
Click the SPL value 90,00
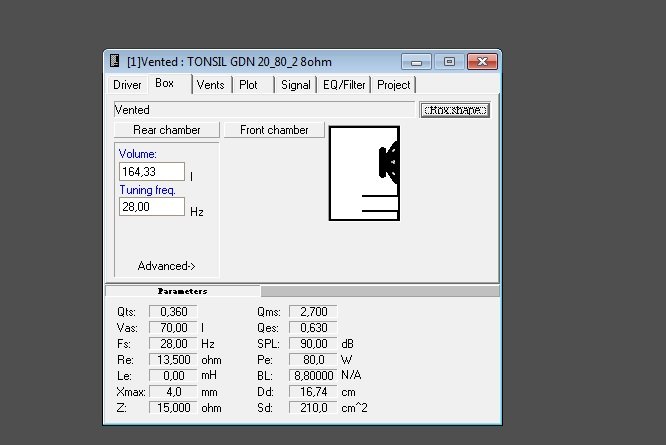click(x=313, y=344)
